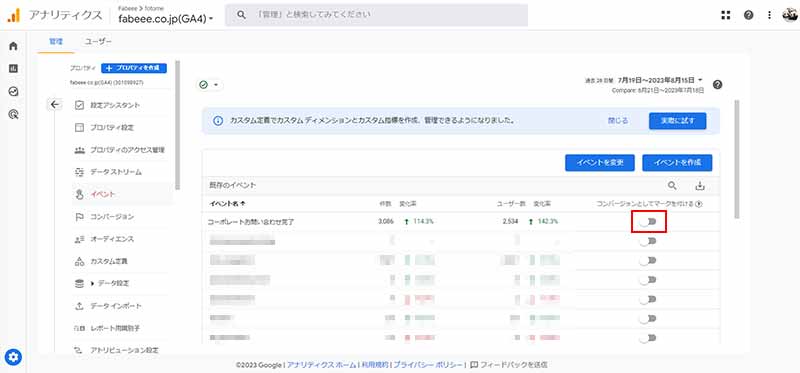Open the green check status dropdown
The height and width of the screenshot is (373, 800).
point(210,85)
